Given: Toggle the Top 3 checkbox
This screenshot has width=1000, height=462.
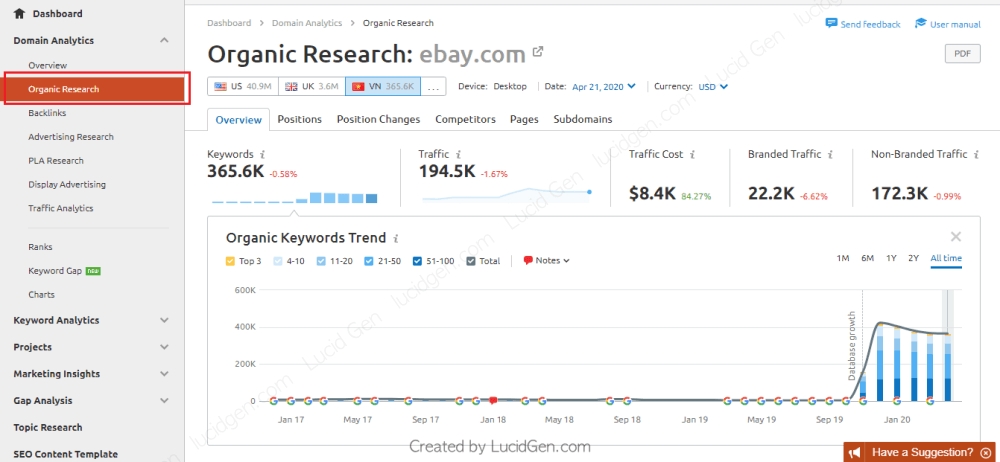Looking at the screenshot, I should (x=230, y=261).
